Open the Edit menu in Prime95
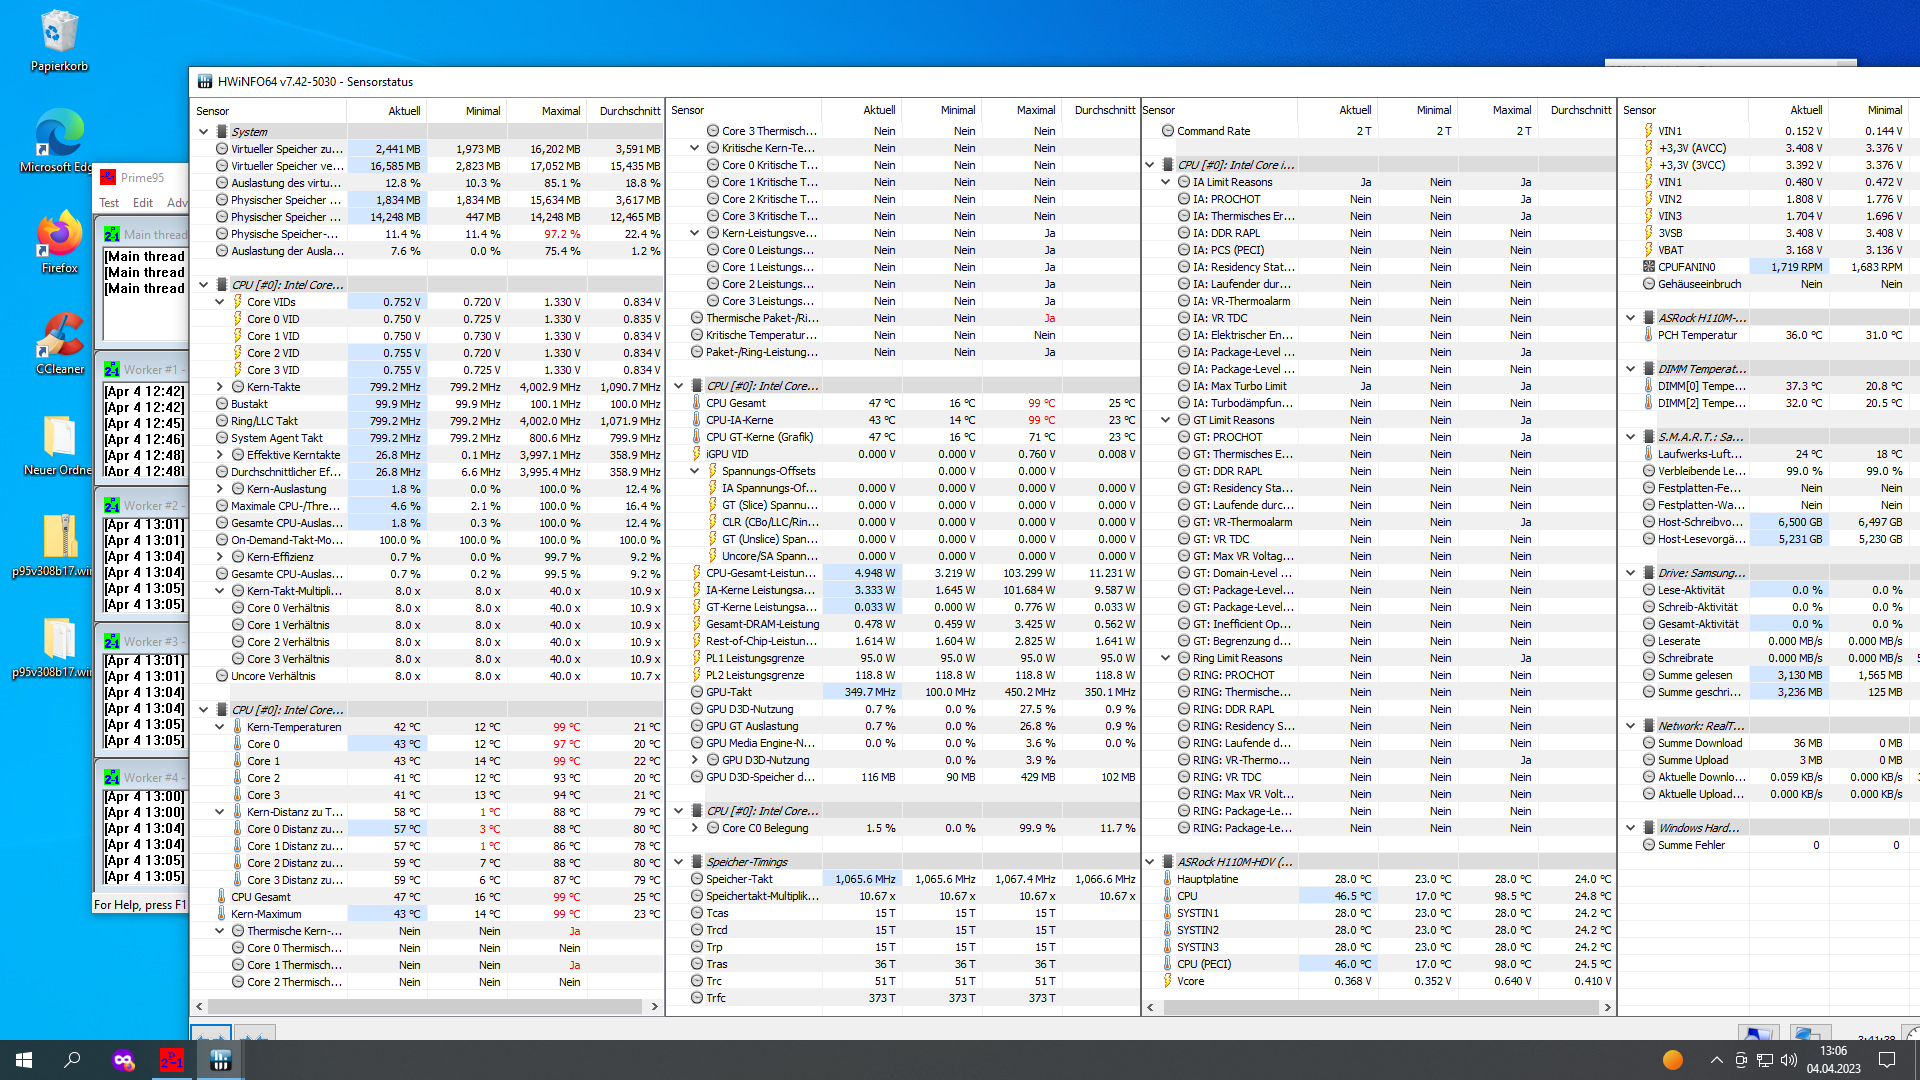Screen dimensions: 1920x1080 143,203
